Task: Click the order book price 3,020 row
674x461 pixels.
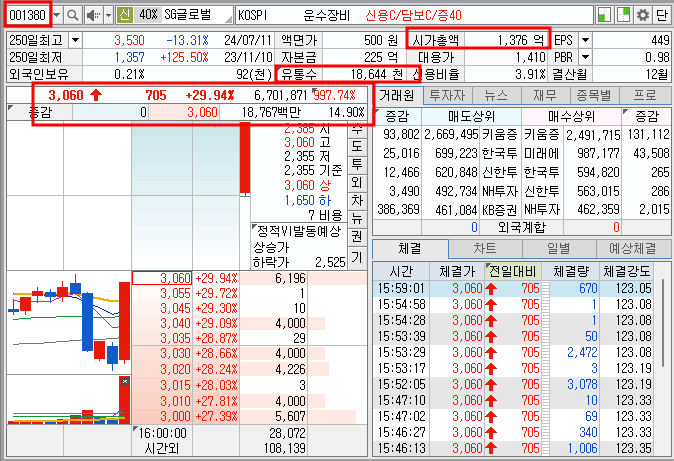Action: click(249, 369)
